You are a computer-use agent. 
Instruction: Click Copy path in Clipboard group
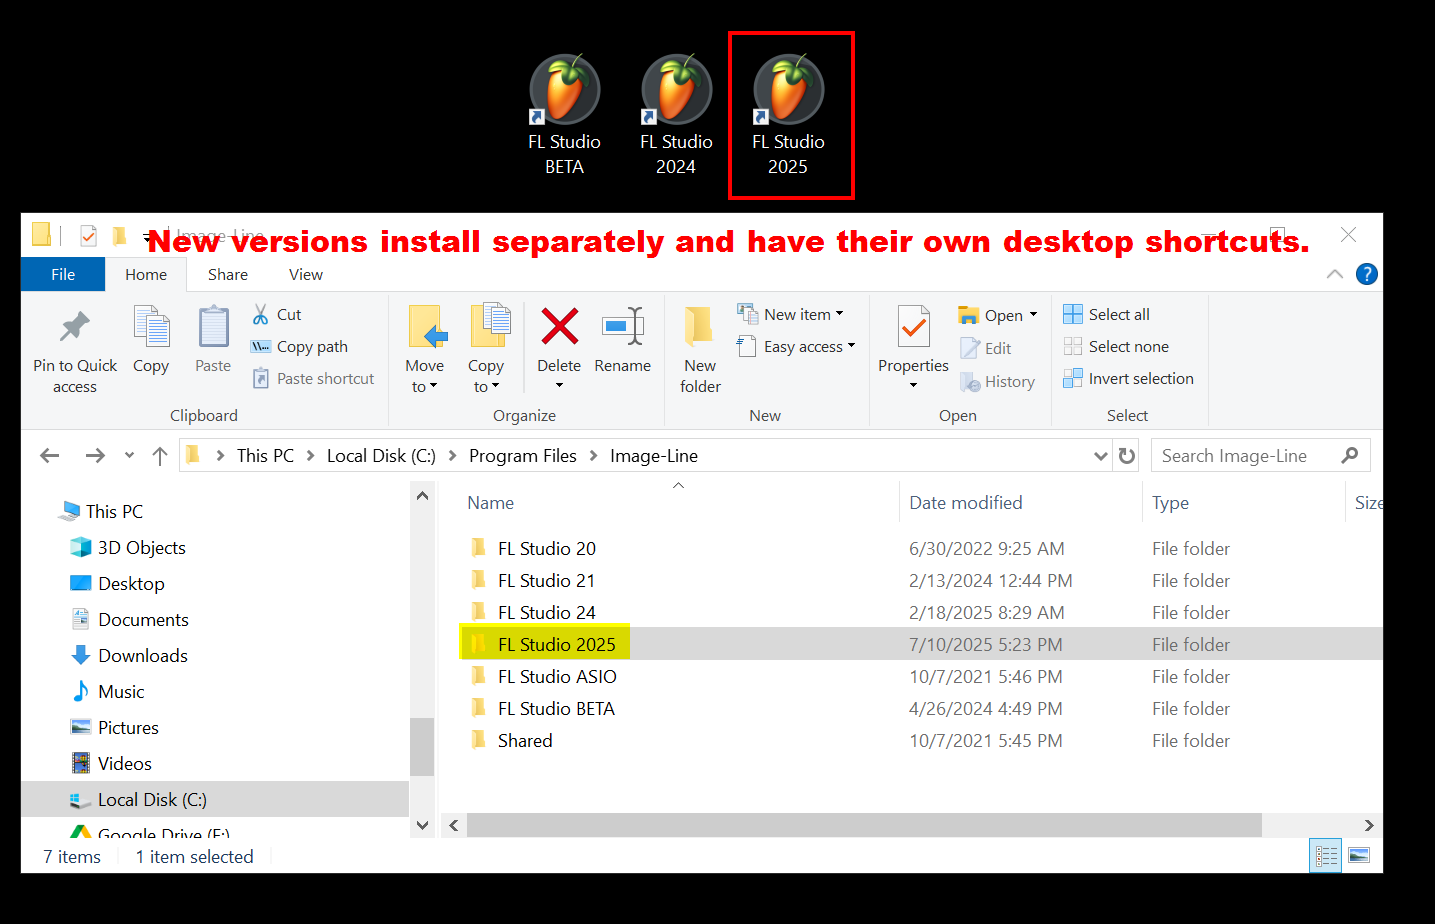[299, 346]
